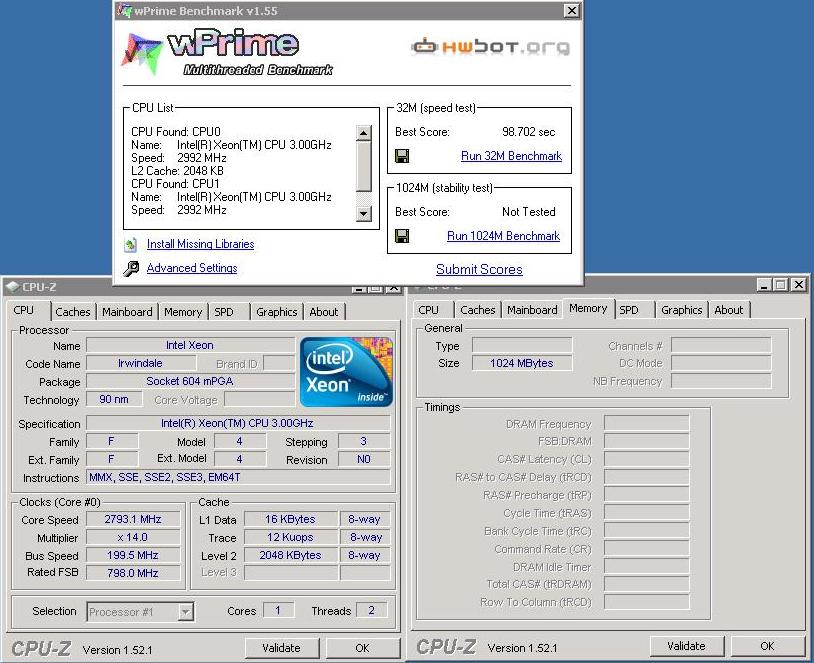Click Level 2 value 2048 KBytes
The width and height of the screenshot is (814, 663).
pos(291,555)
